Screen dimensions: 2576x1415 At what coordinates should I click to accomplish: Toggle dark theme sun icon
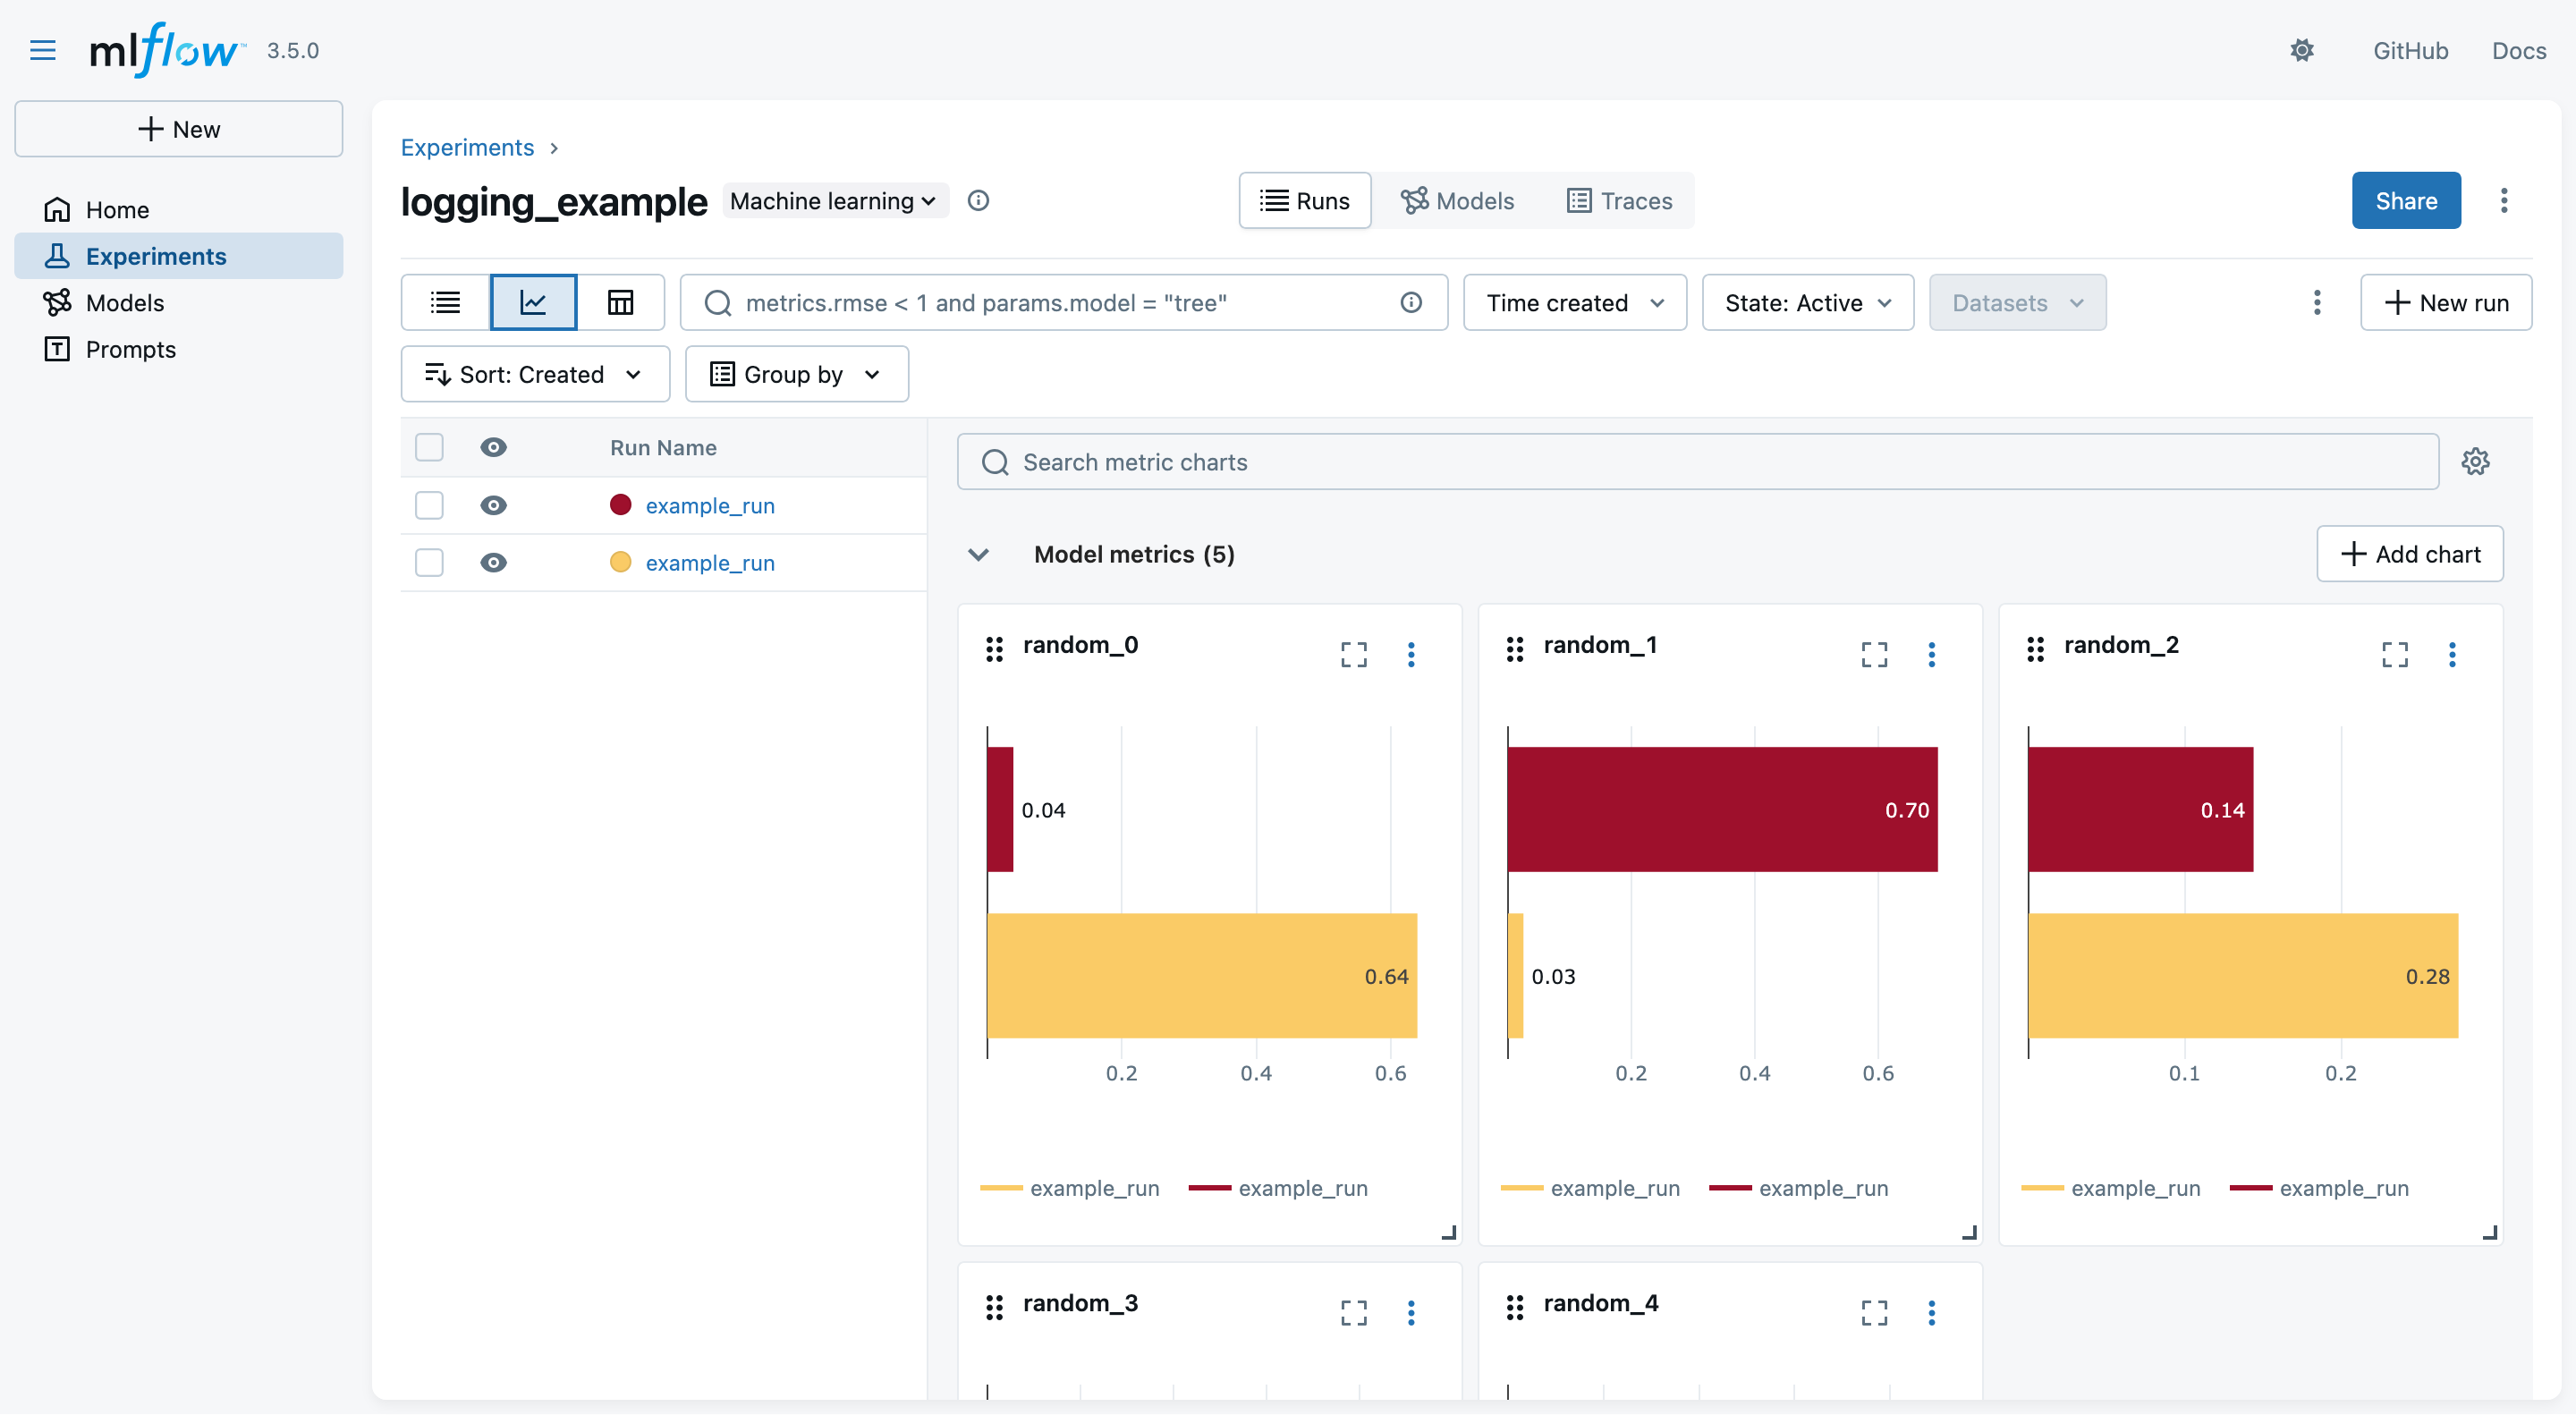click(2302, 51)
